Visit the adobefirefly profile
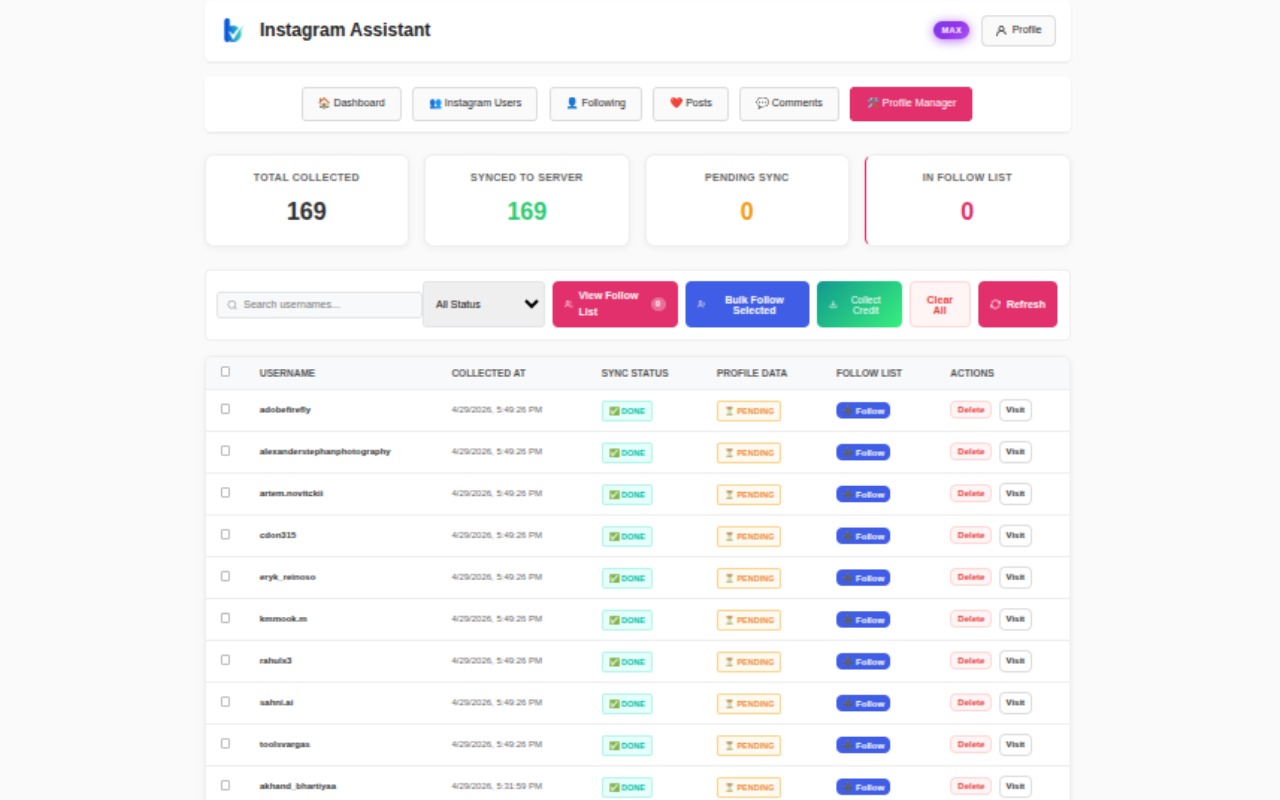Image resolution: width=1280 pixels, height=800 pixels. pos(1015,410)
